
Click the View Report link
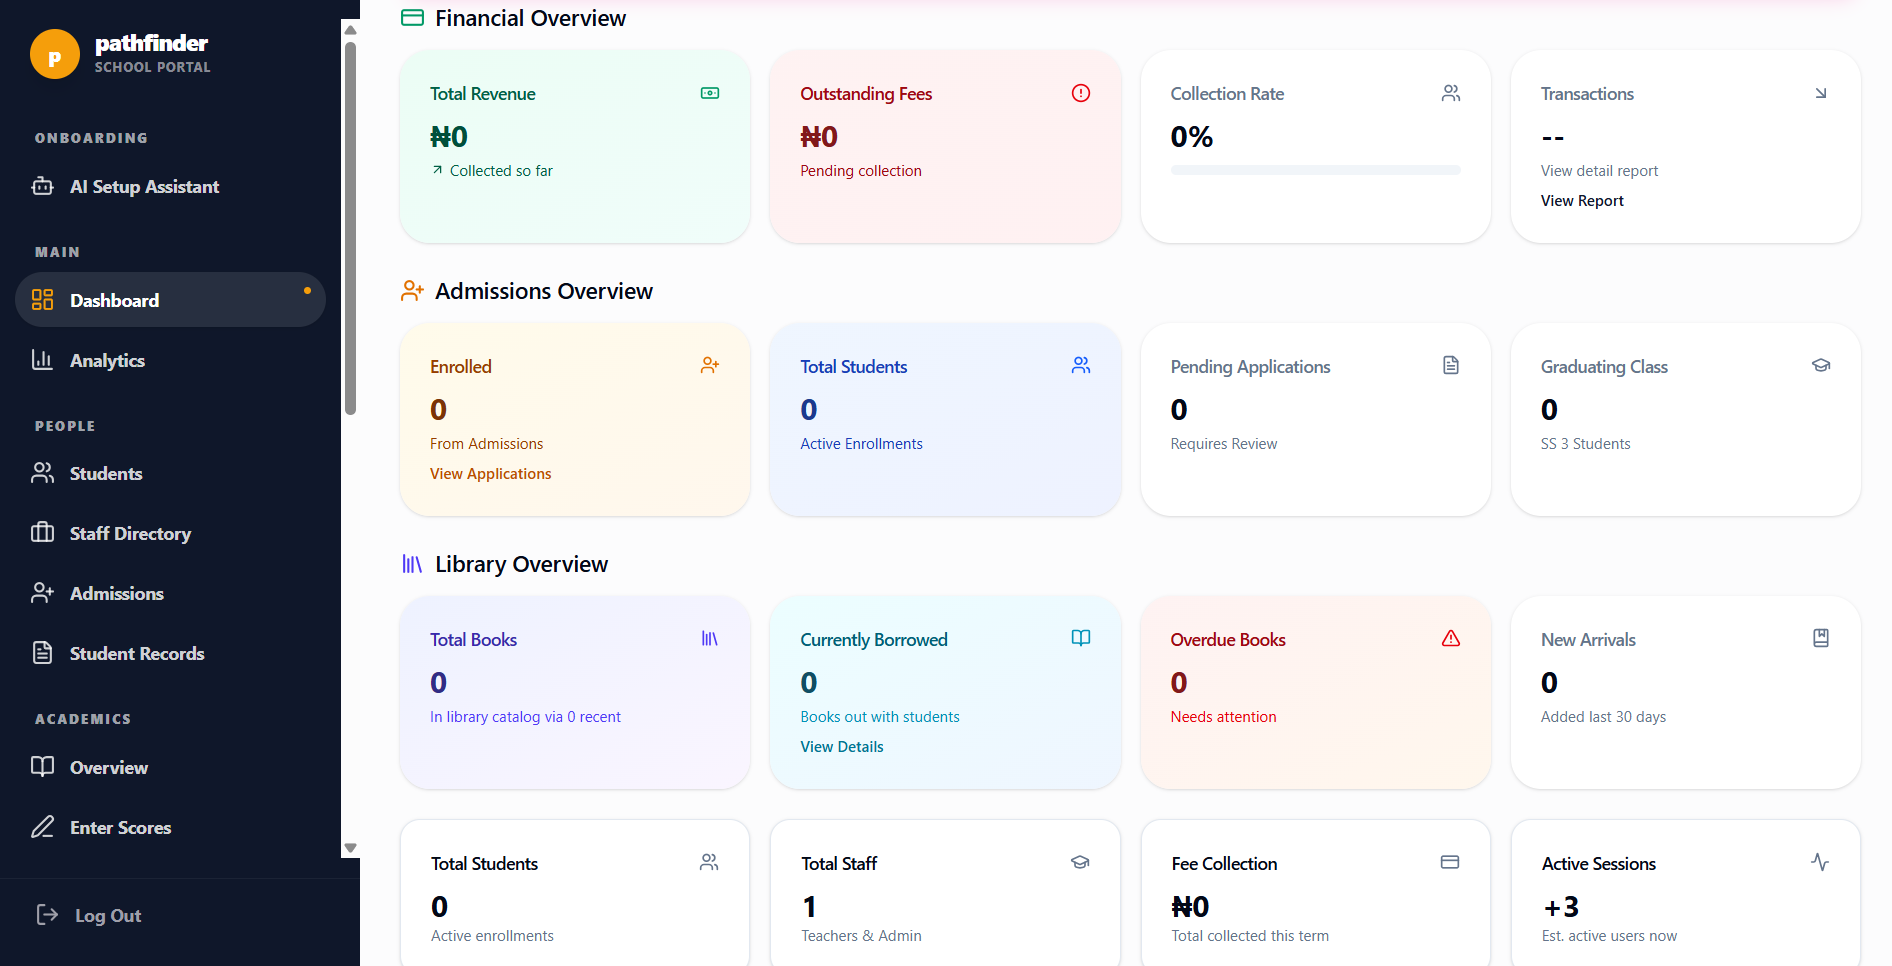(1582, 201)
